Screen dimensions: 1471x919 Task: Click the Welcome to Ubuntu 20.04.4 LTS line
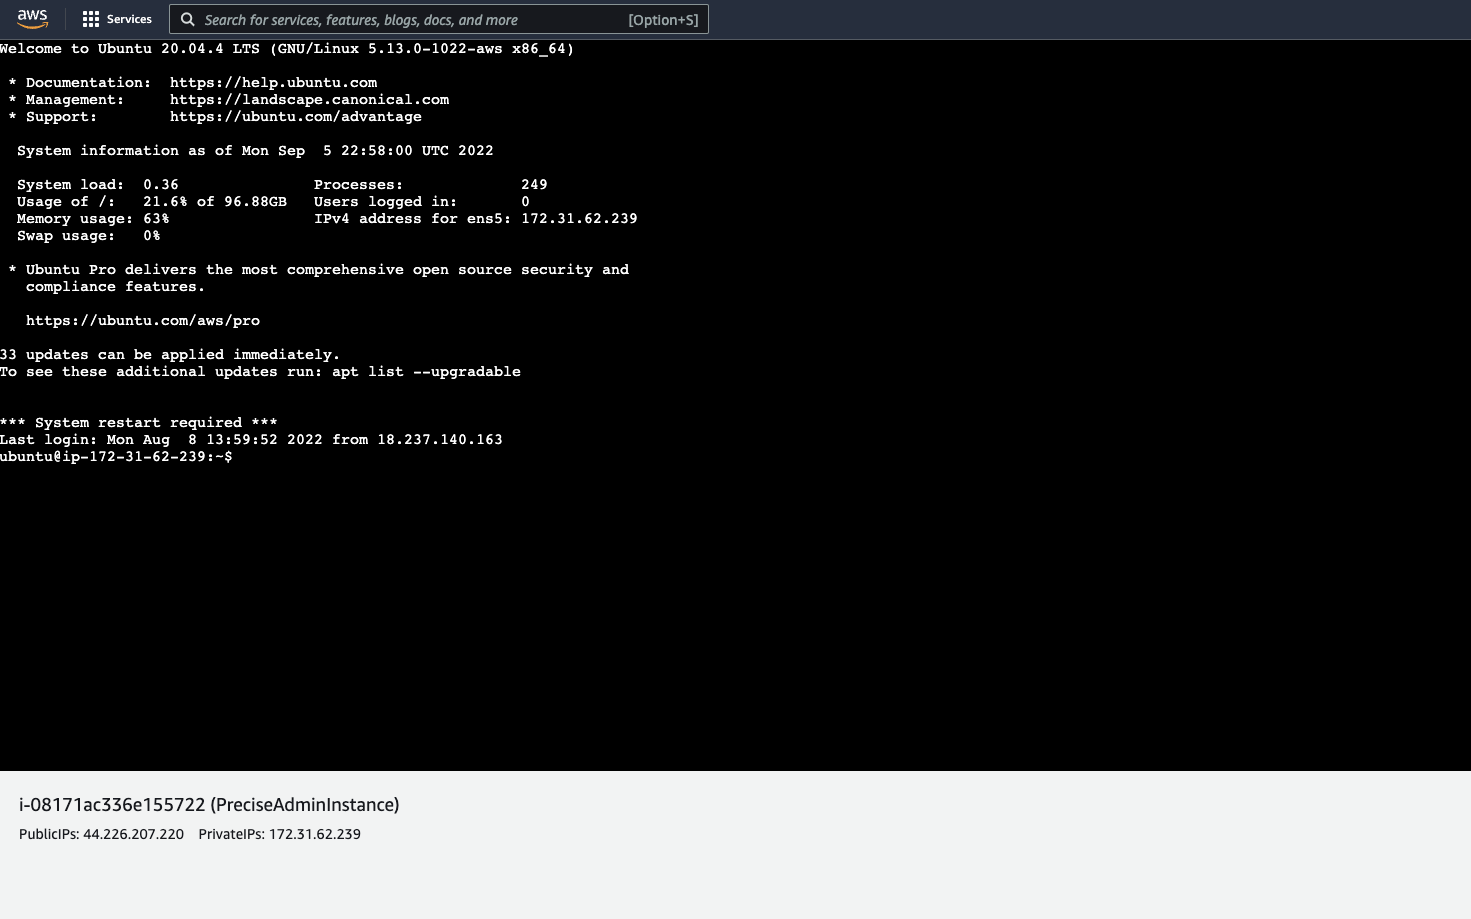[287, 49]
